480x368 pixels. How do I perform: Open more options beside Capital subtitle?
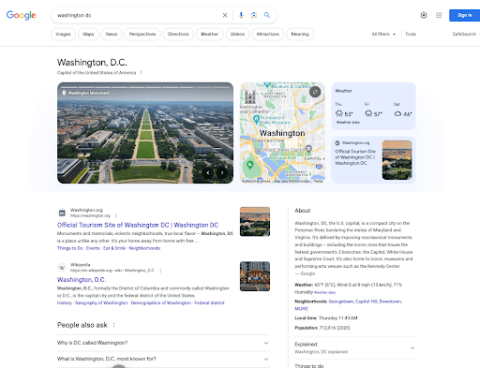[x=141, y=72]
